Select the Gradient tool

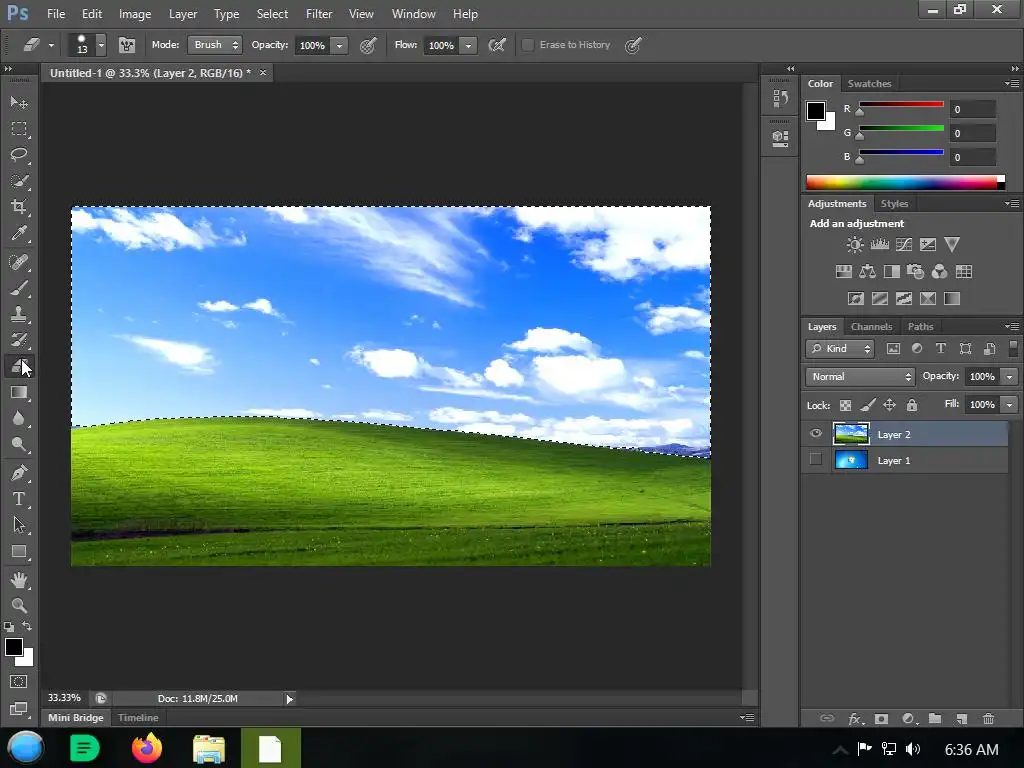point(19,392)
